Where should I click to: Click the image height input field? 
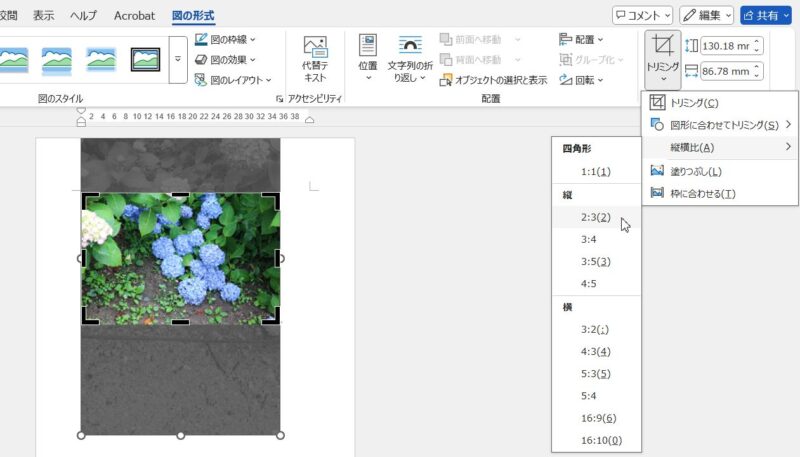pyautogui.click(x=725, y=46)
